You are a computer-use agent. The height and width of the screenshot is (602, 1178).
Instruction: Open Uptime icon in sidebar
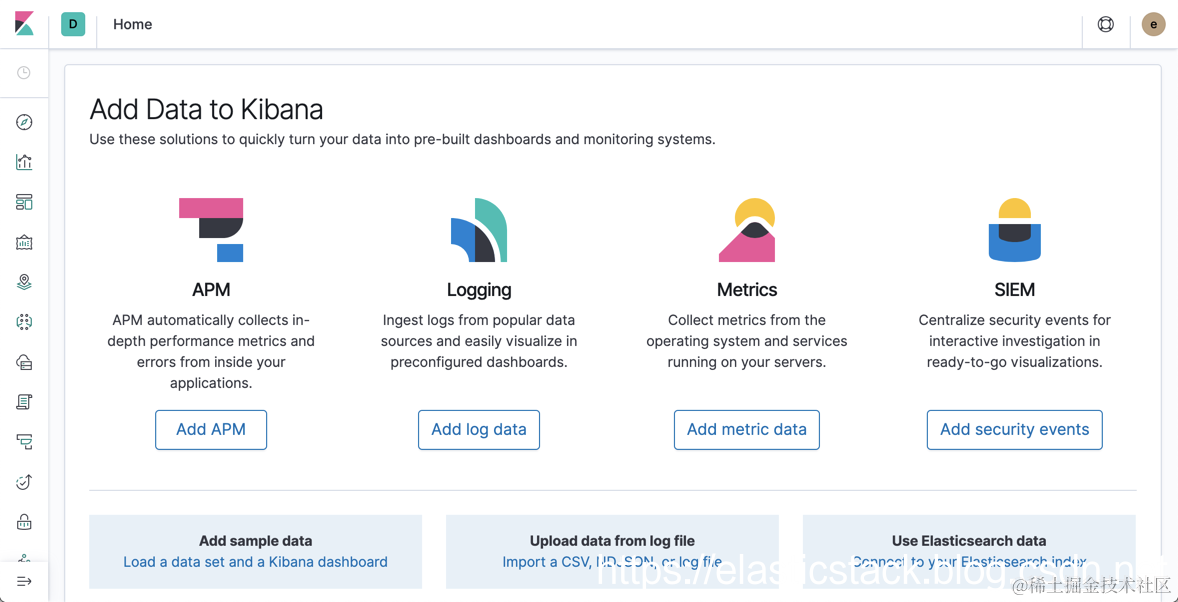click(x=24, y=482)
